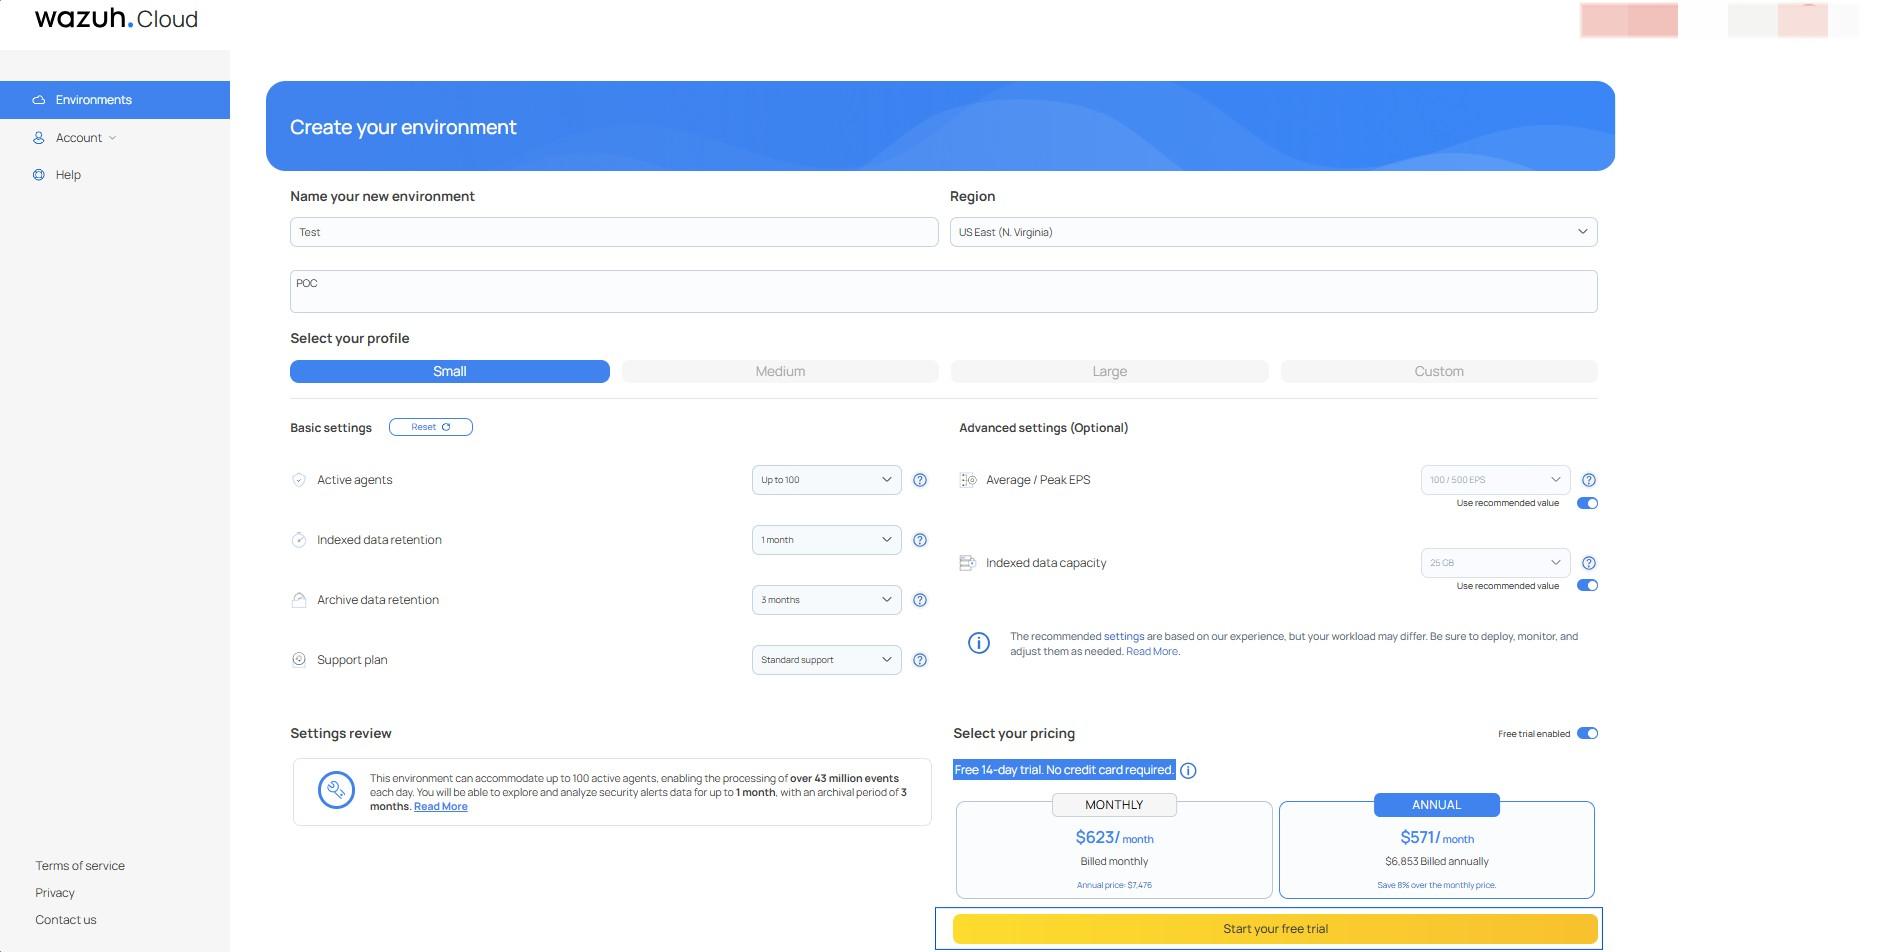Toggle off Free trial enabled
The image size is (1896, 952).
pyautogui.click(x=1589, y=733)
